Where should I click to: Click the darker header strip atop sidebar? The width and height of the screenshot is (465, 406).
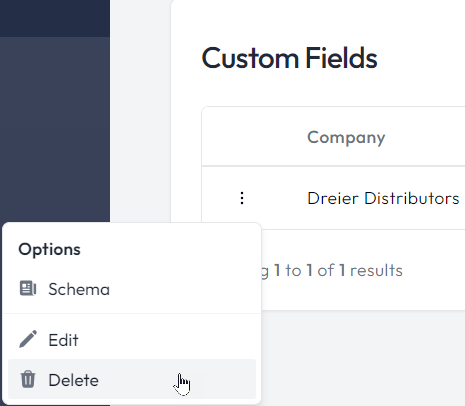(55, 18)
